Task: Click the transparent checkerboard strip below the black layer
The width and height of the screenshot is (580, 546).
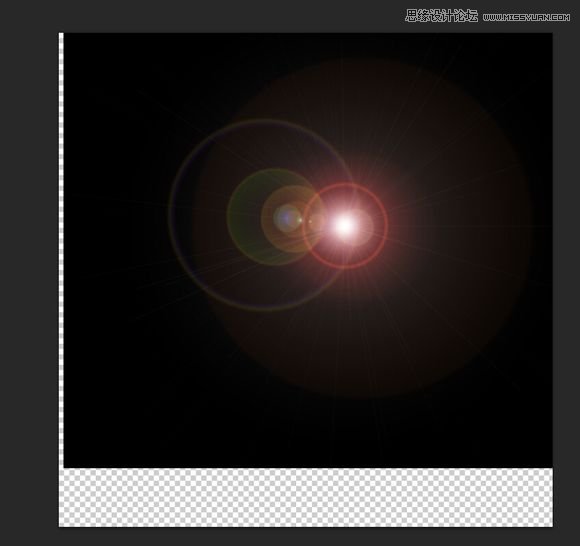Action: coord(306,497)
